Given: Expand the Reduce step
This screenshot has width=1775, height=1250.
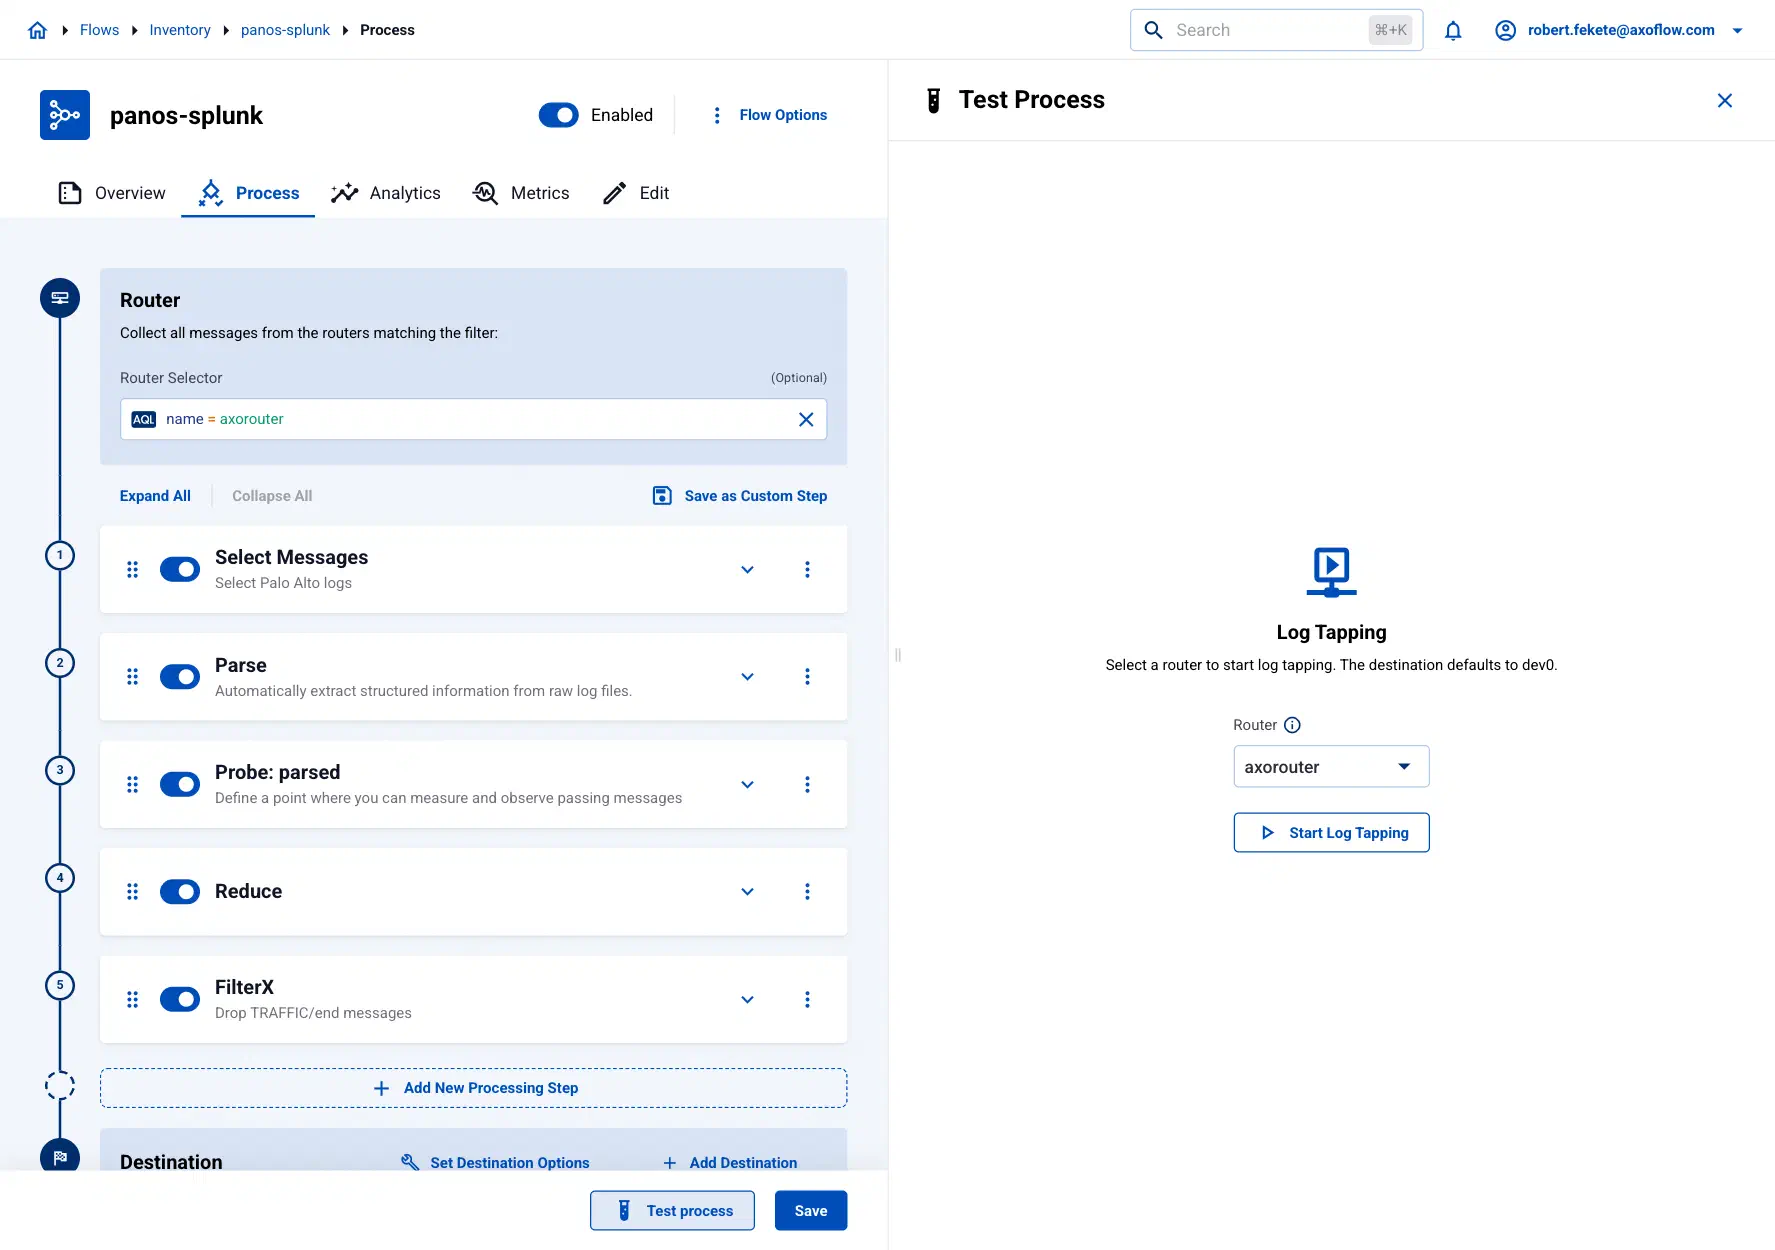Looking at the screenshot, I should (x=747, y=892).
